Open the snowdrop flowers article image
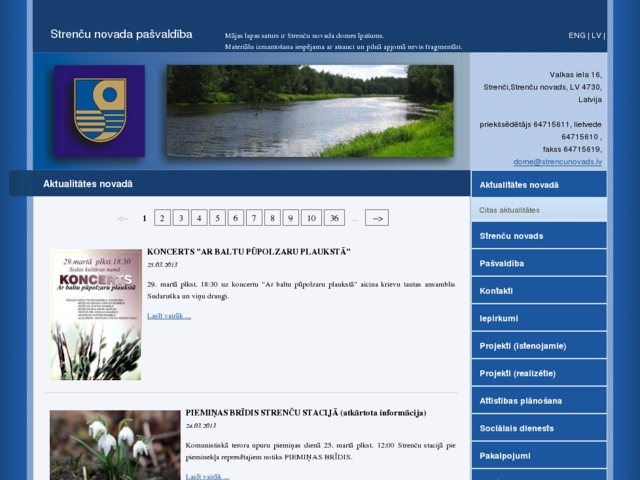 115,445
